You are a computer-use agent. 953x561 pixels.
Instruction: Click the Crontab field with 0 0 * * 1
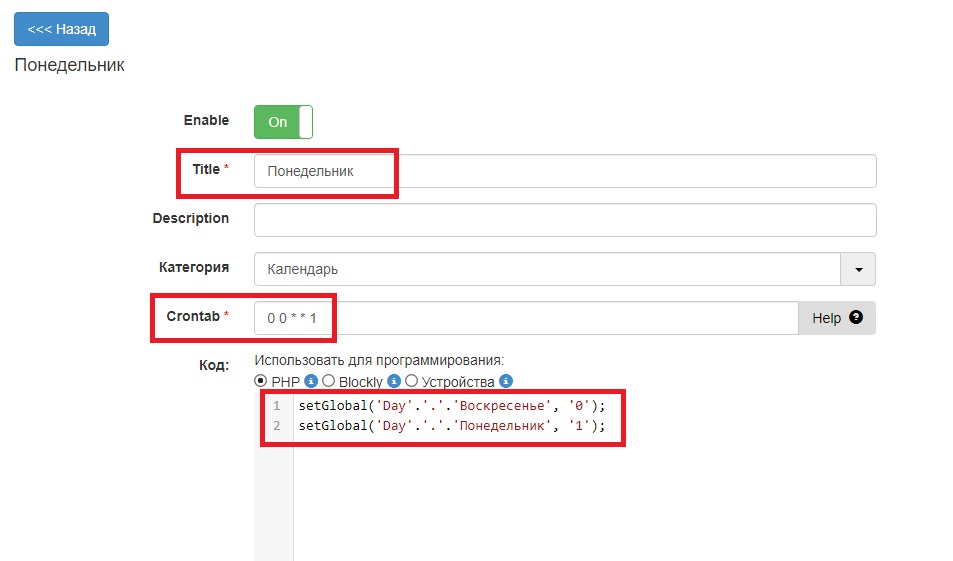[526, 318]
